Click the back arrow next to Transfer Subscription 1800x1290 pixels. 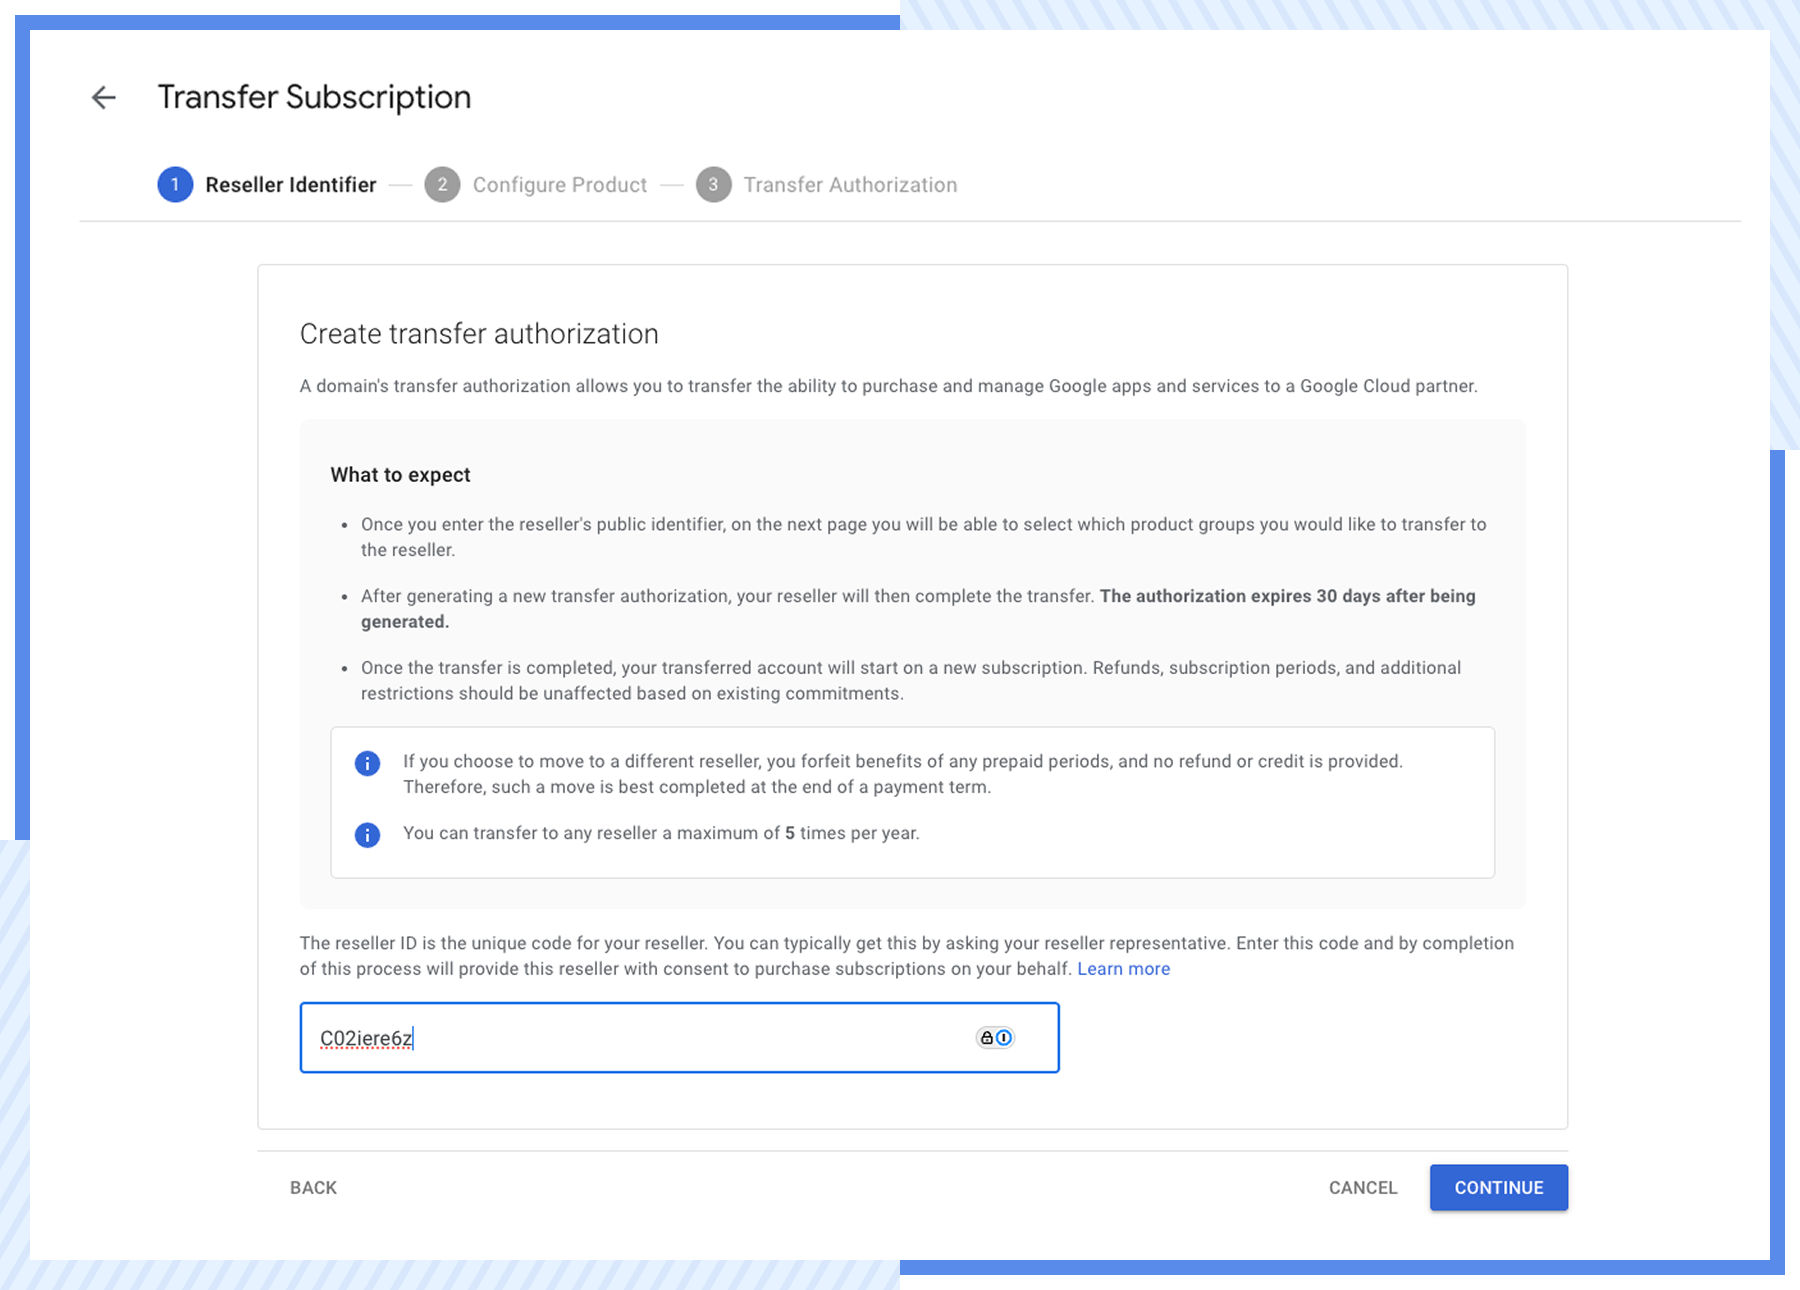(103, 96)
